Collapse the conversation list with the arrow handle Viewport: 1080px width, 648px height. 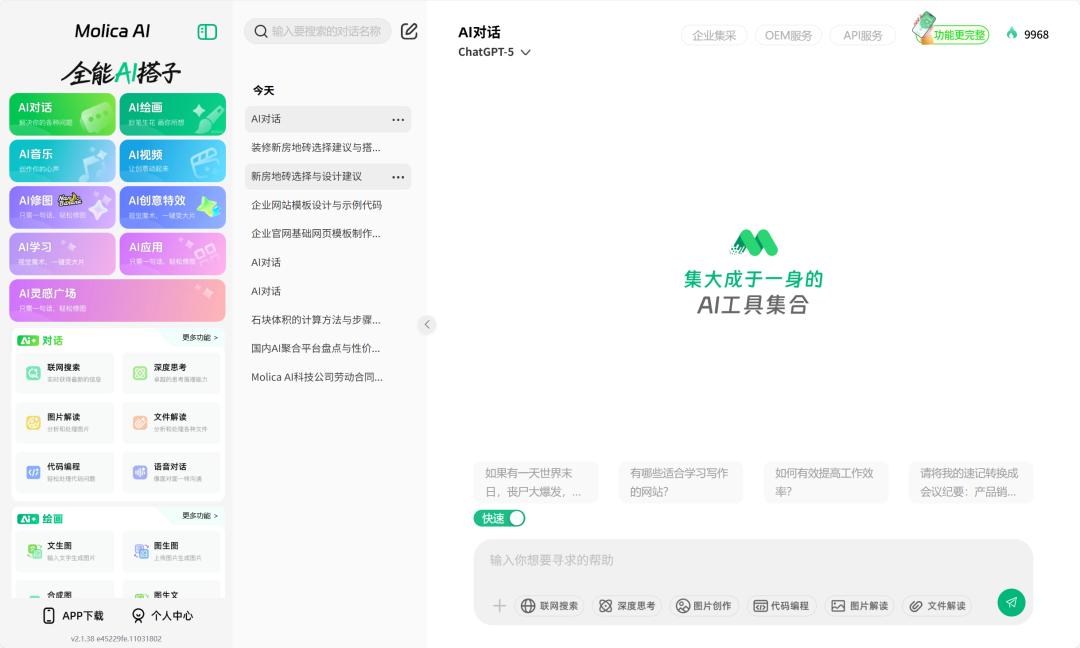click(427, 324)
